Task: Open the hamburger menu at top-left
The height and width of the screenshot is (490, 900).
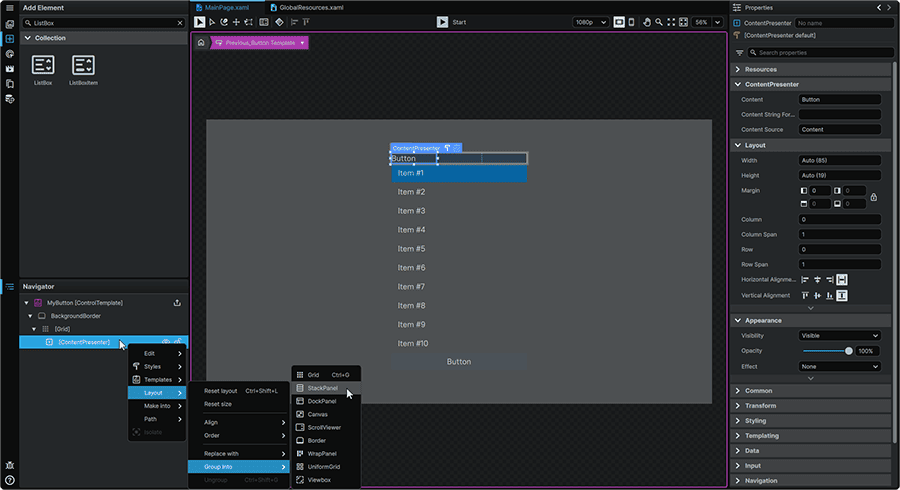Action: tap(10, 7)
